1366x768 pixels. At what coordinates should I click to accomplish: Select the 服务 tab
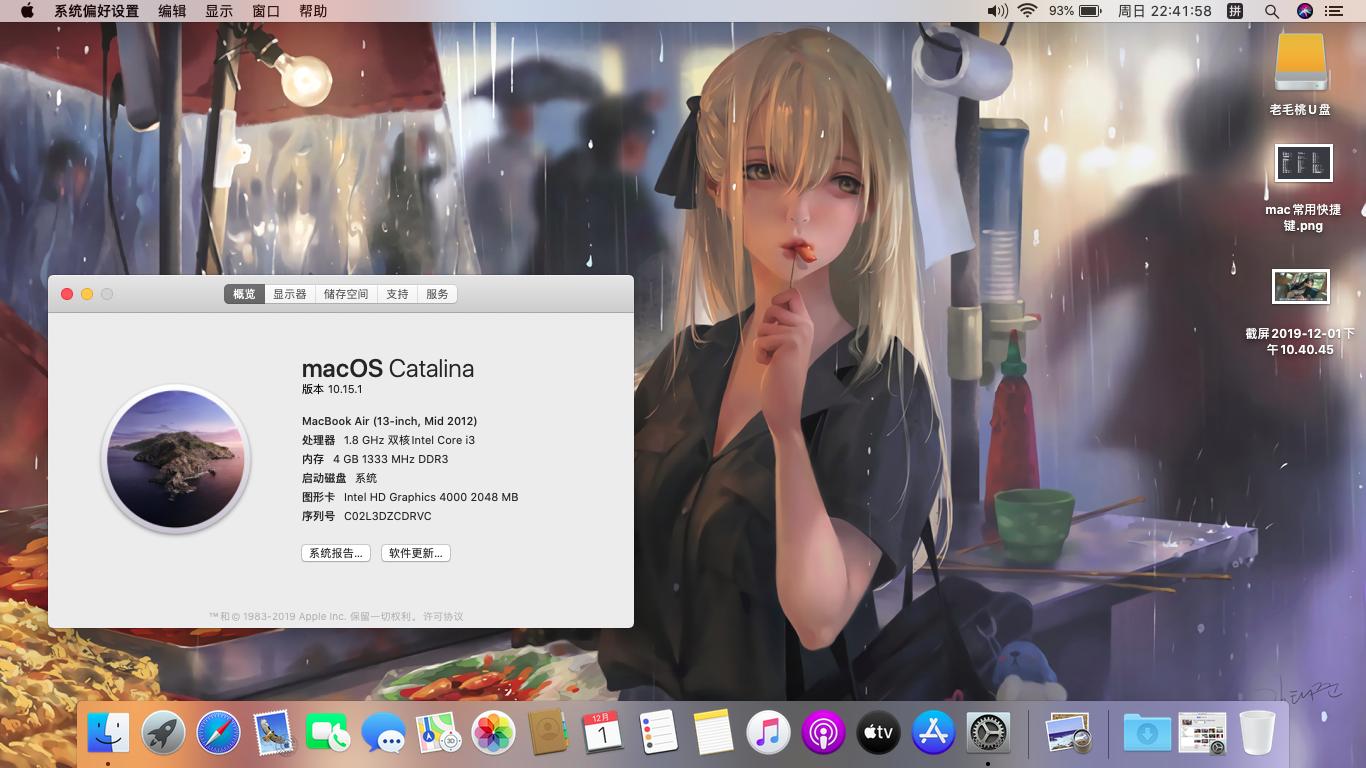coord(437,294)
